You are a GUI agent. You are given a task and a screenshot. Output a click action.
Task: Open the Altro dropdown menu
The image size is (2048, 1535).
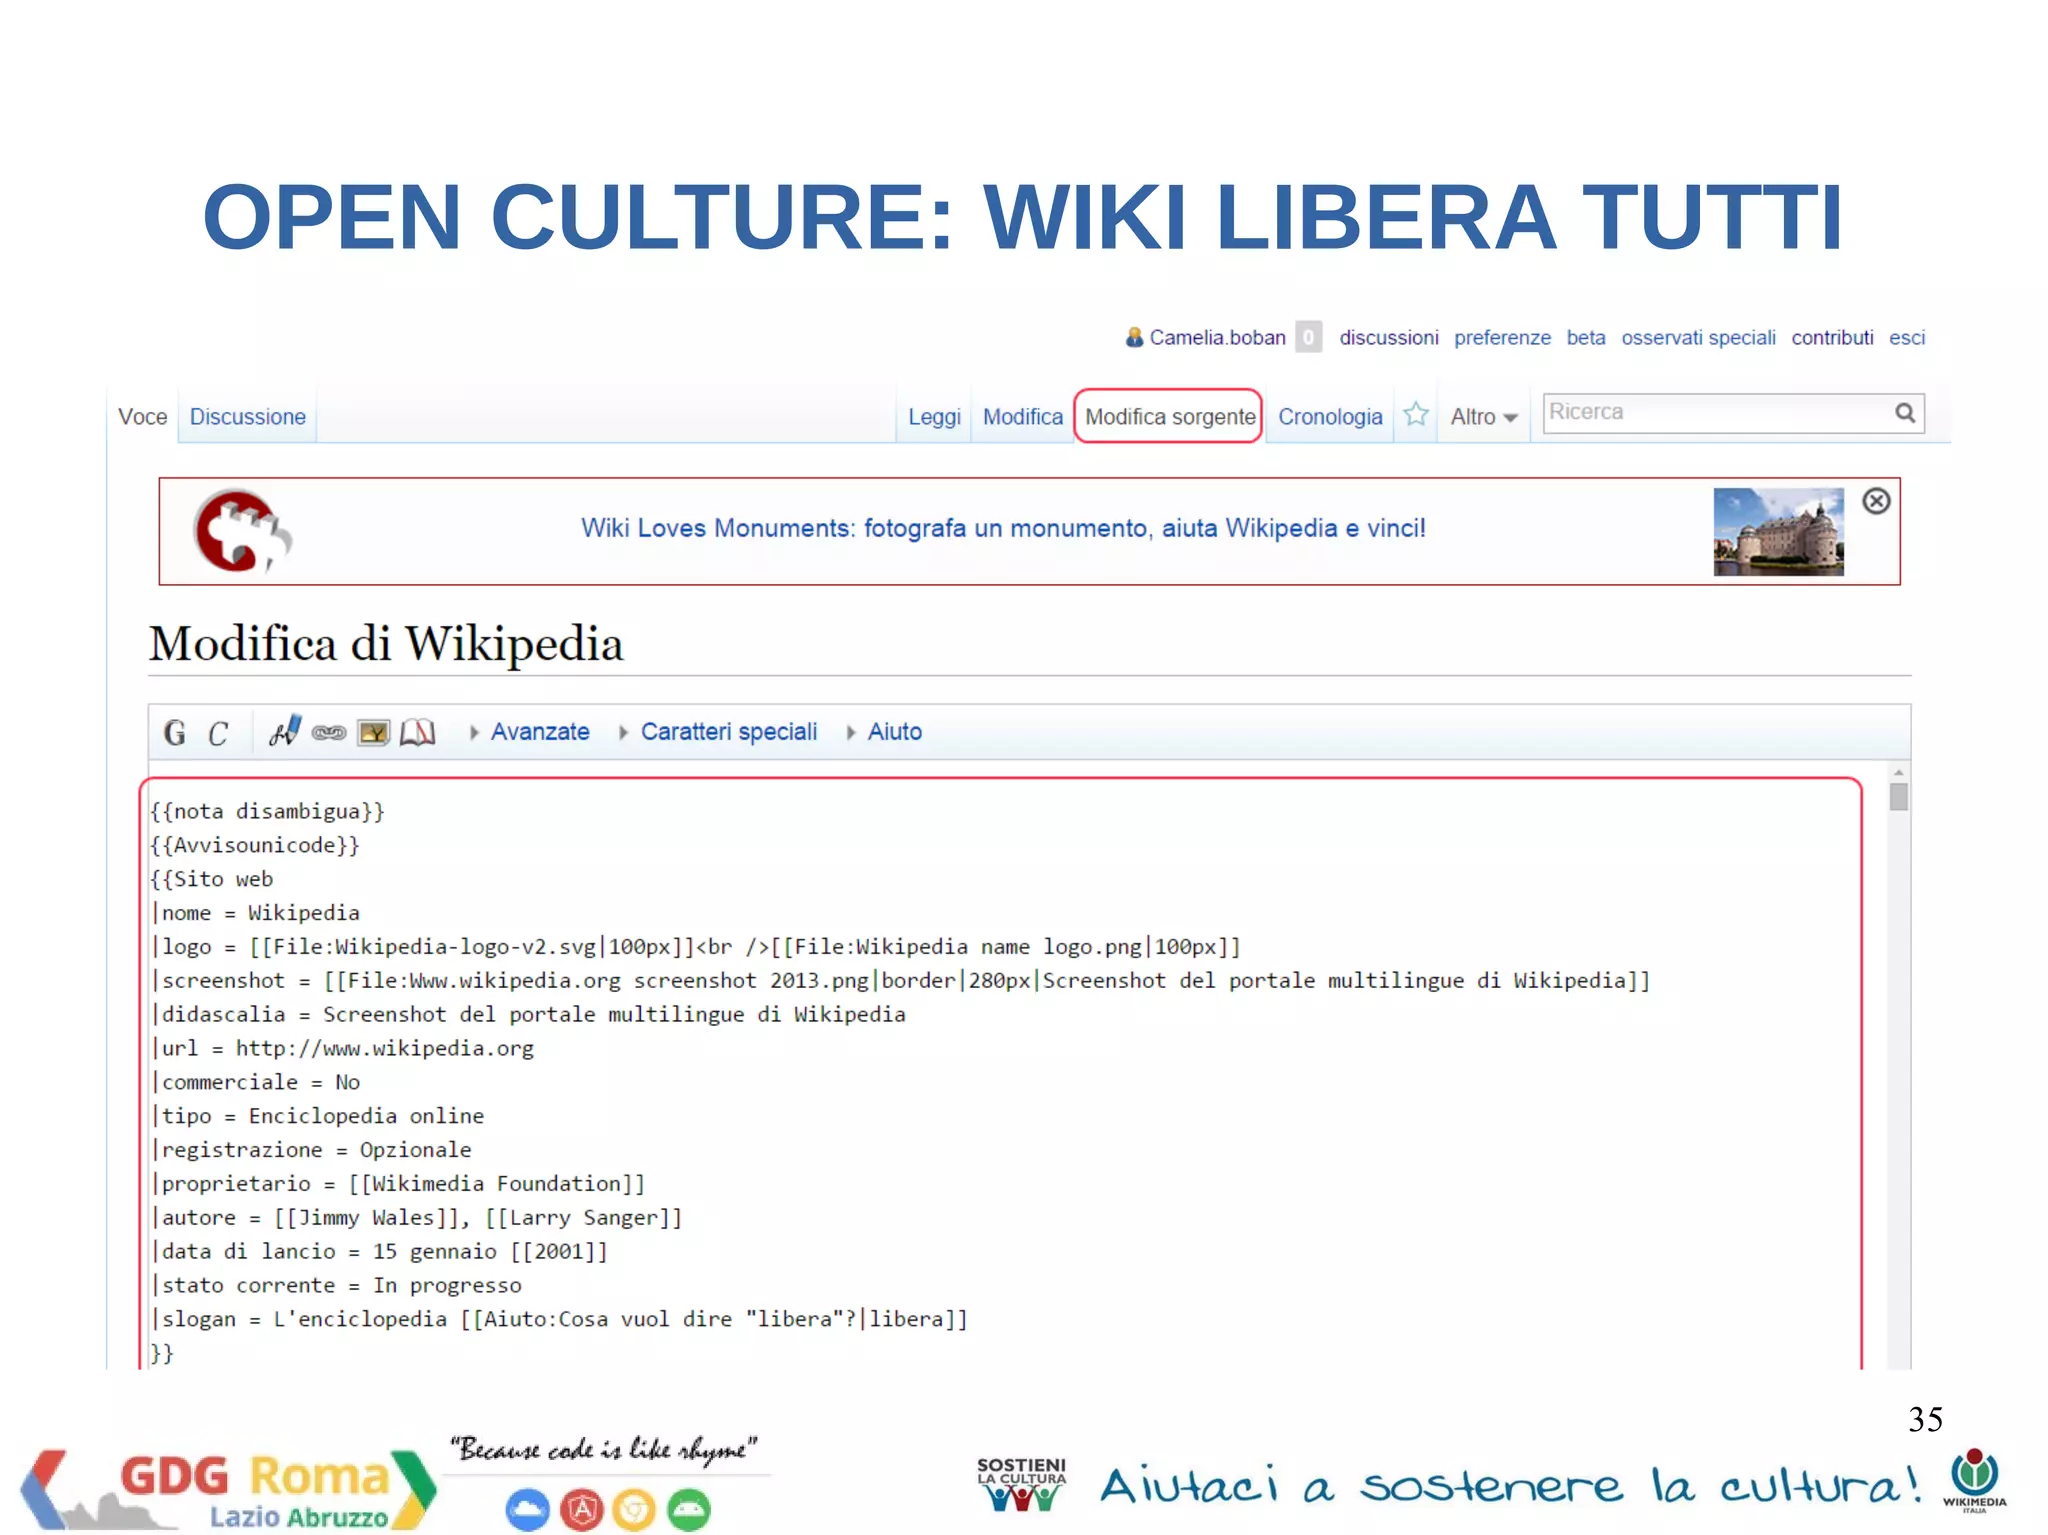point(1484,417)
